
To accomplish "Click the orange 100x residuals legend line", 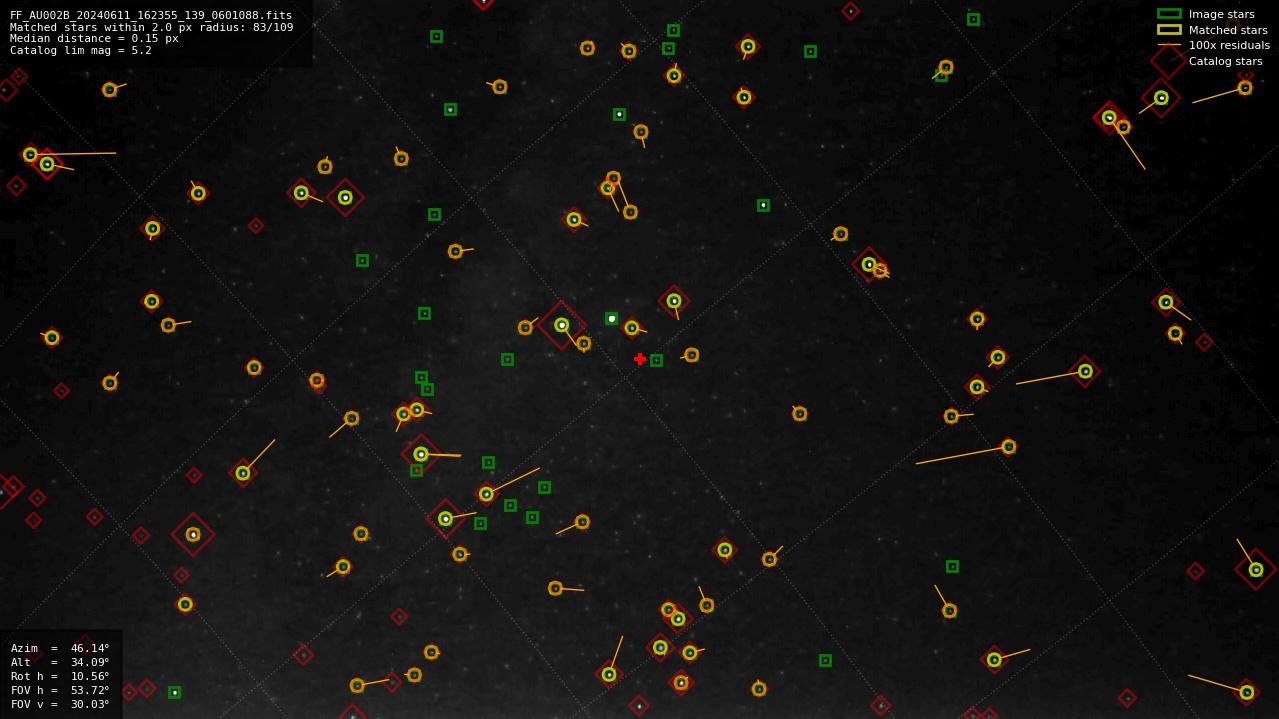I will click(1169, 45).
